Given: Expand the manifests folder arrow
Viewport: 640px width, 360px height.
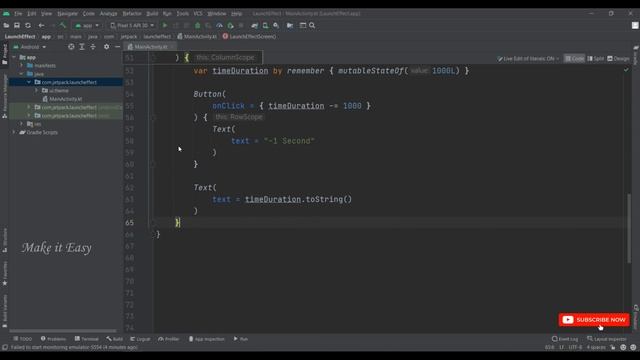Looking at the screenshot, I should pos(22,65).
